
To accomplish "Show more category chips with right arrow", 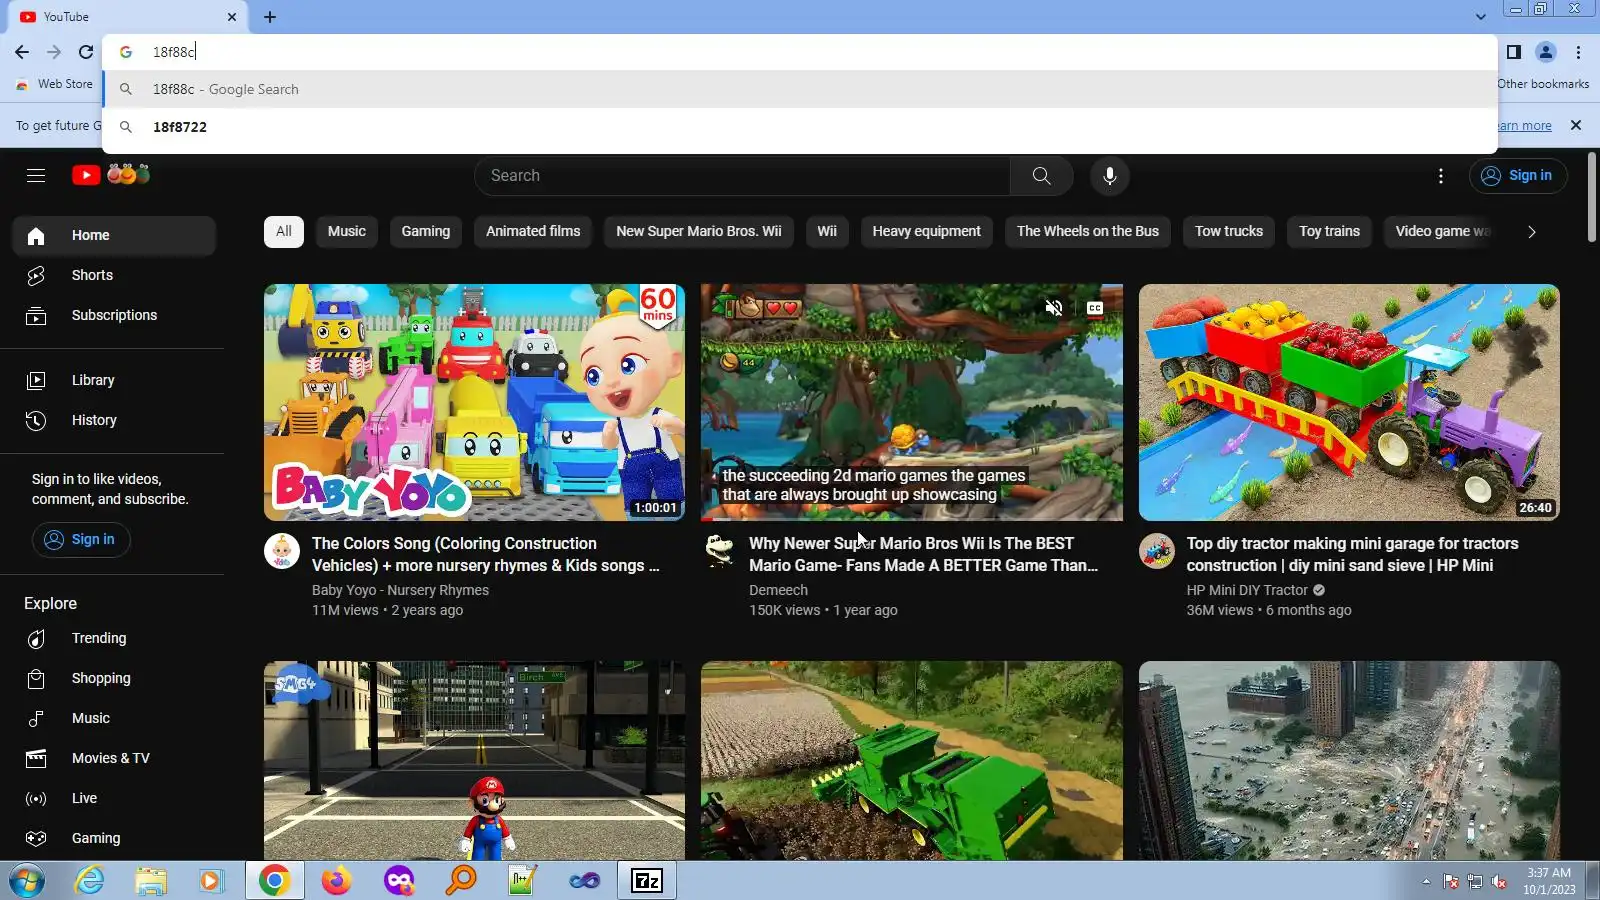I will tap(1531, 232).
